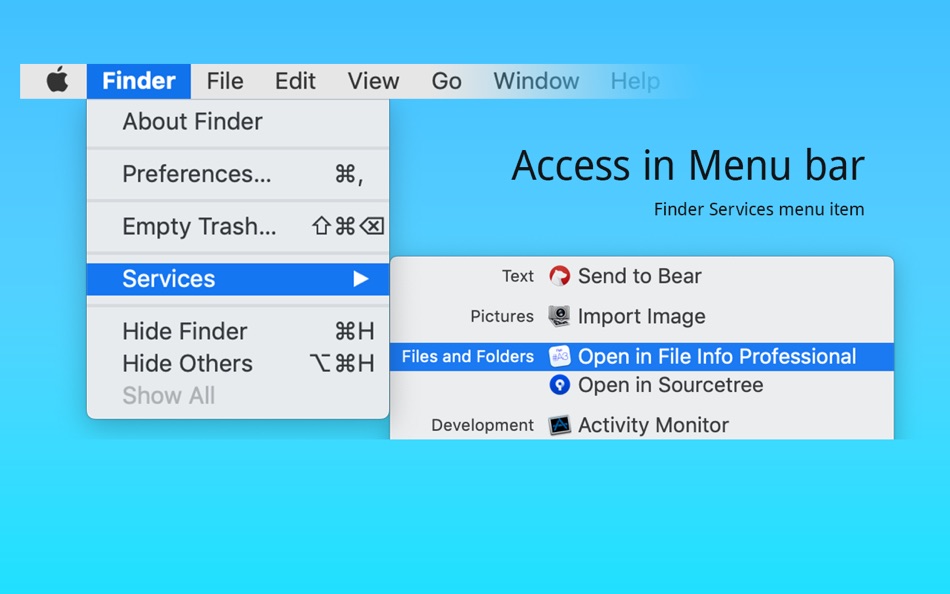The image size is (950, 594).
Task: Open the View menu
Action: pyautogui.click(x=373, y=81)
